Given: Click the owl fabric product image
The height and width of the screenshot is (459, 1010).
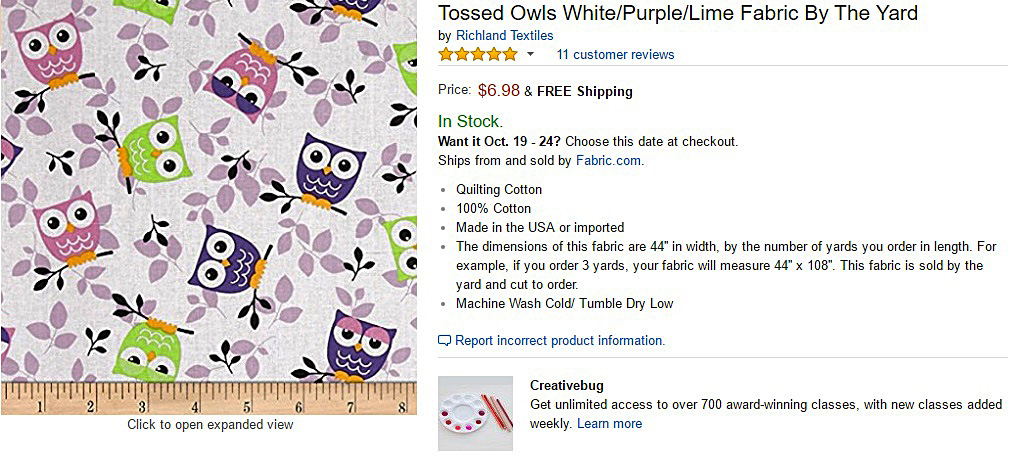Looking at the screenshot, I should (208, 190).
